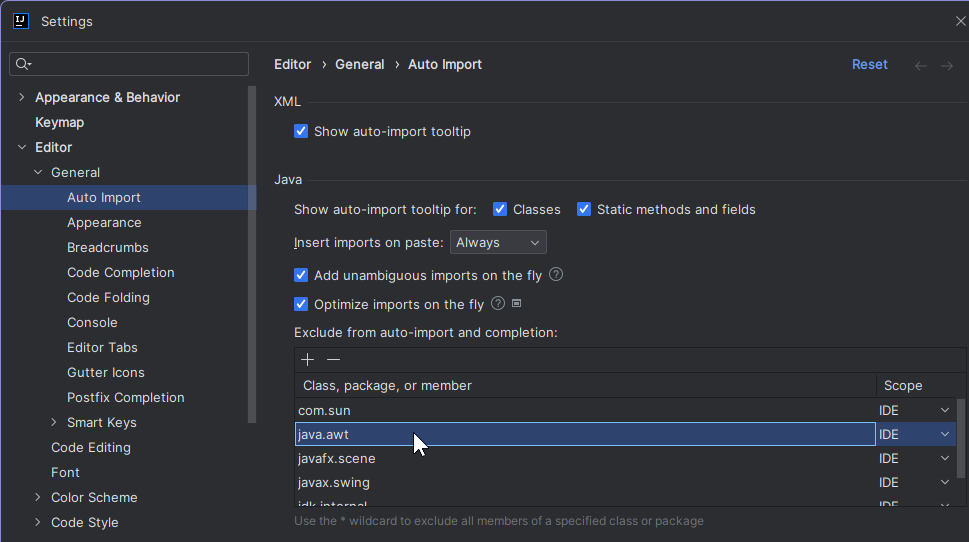Select Auto Import settings page
Viewport: 969px width, 542px height.
(x=104, y=197)
